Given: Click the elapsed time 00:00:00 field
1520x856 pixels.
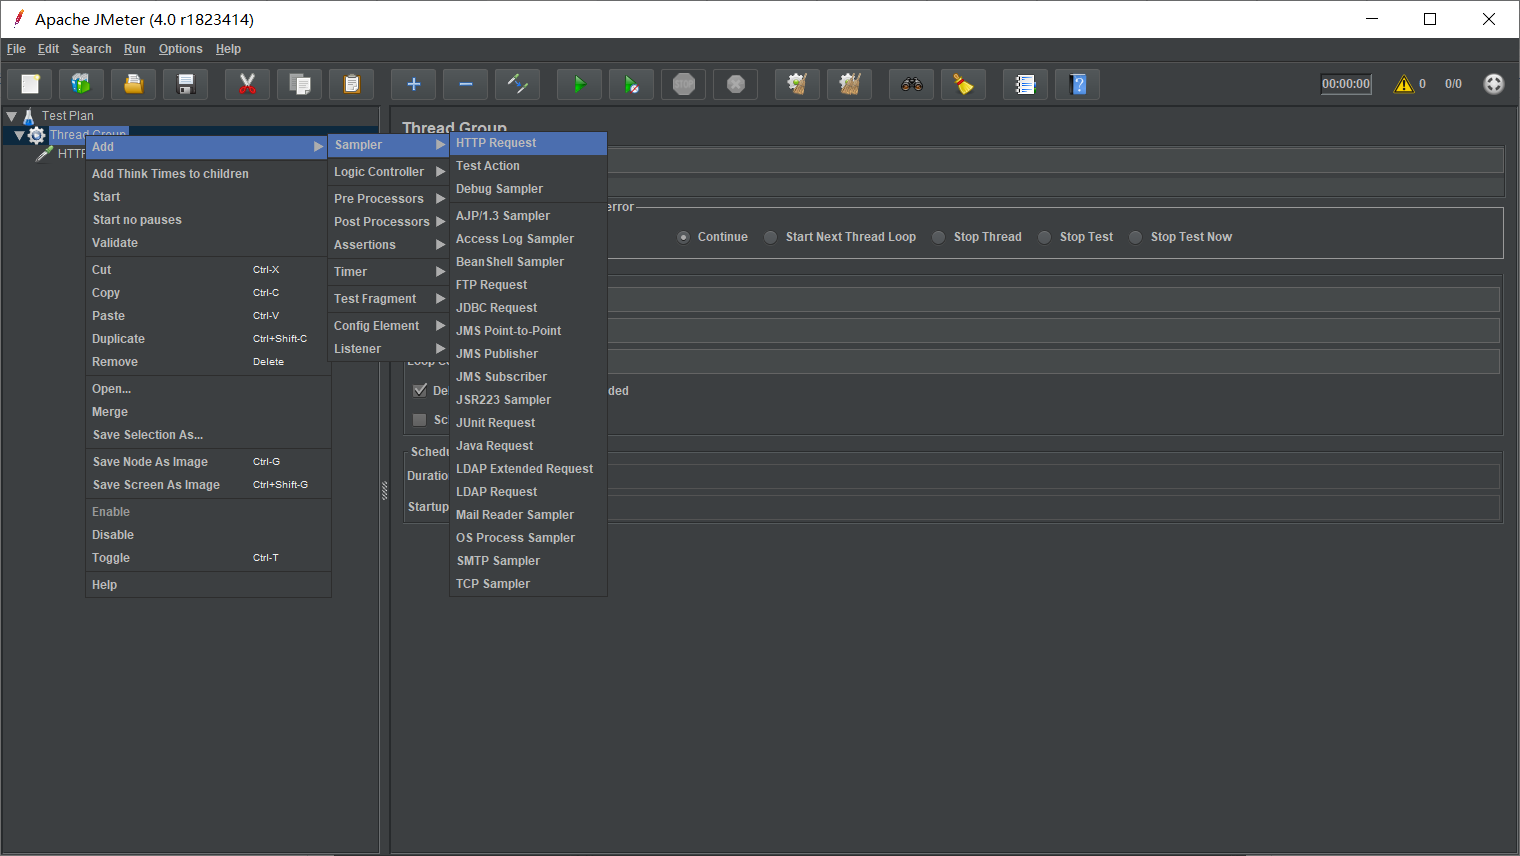Looking at the screenshot, I should [1346, 84].
